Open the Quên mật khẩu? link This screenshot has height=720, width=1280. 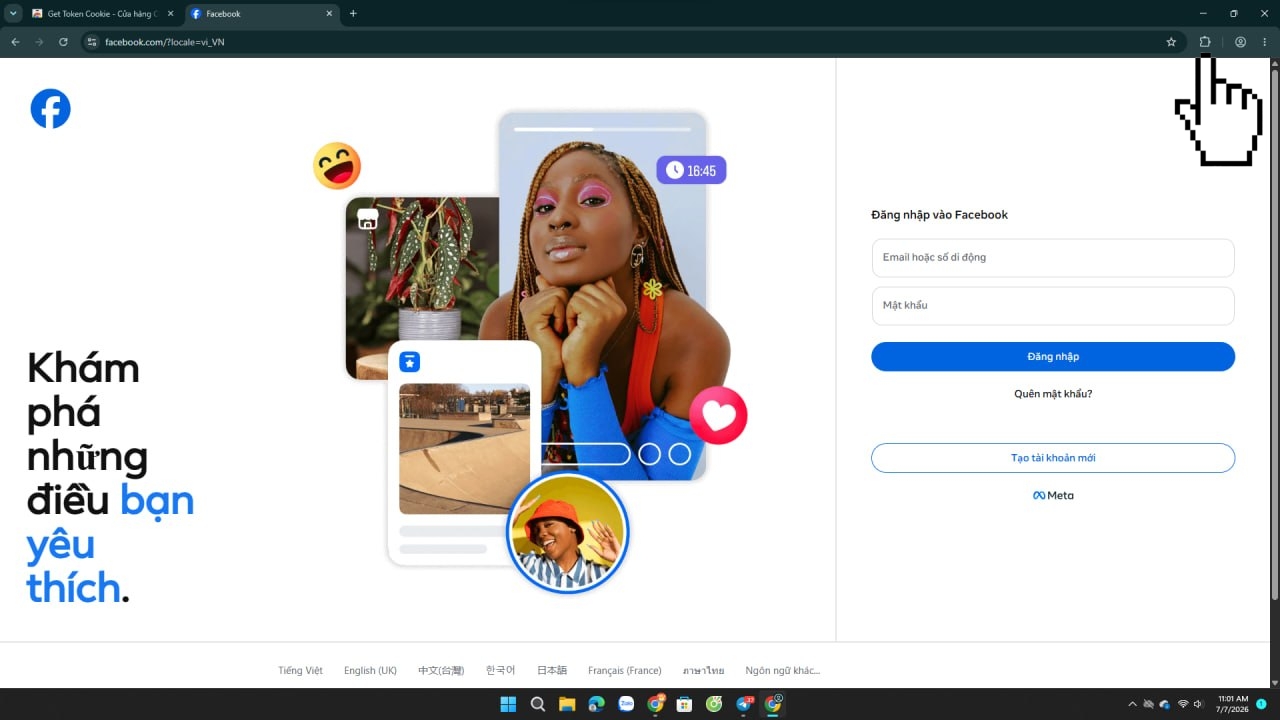click(x=1053, y=394)
